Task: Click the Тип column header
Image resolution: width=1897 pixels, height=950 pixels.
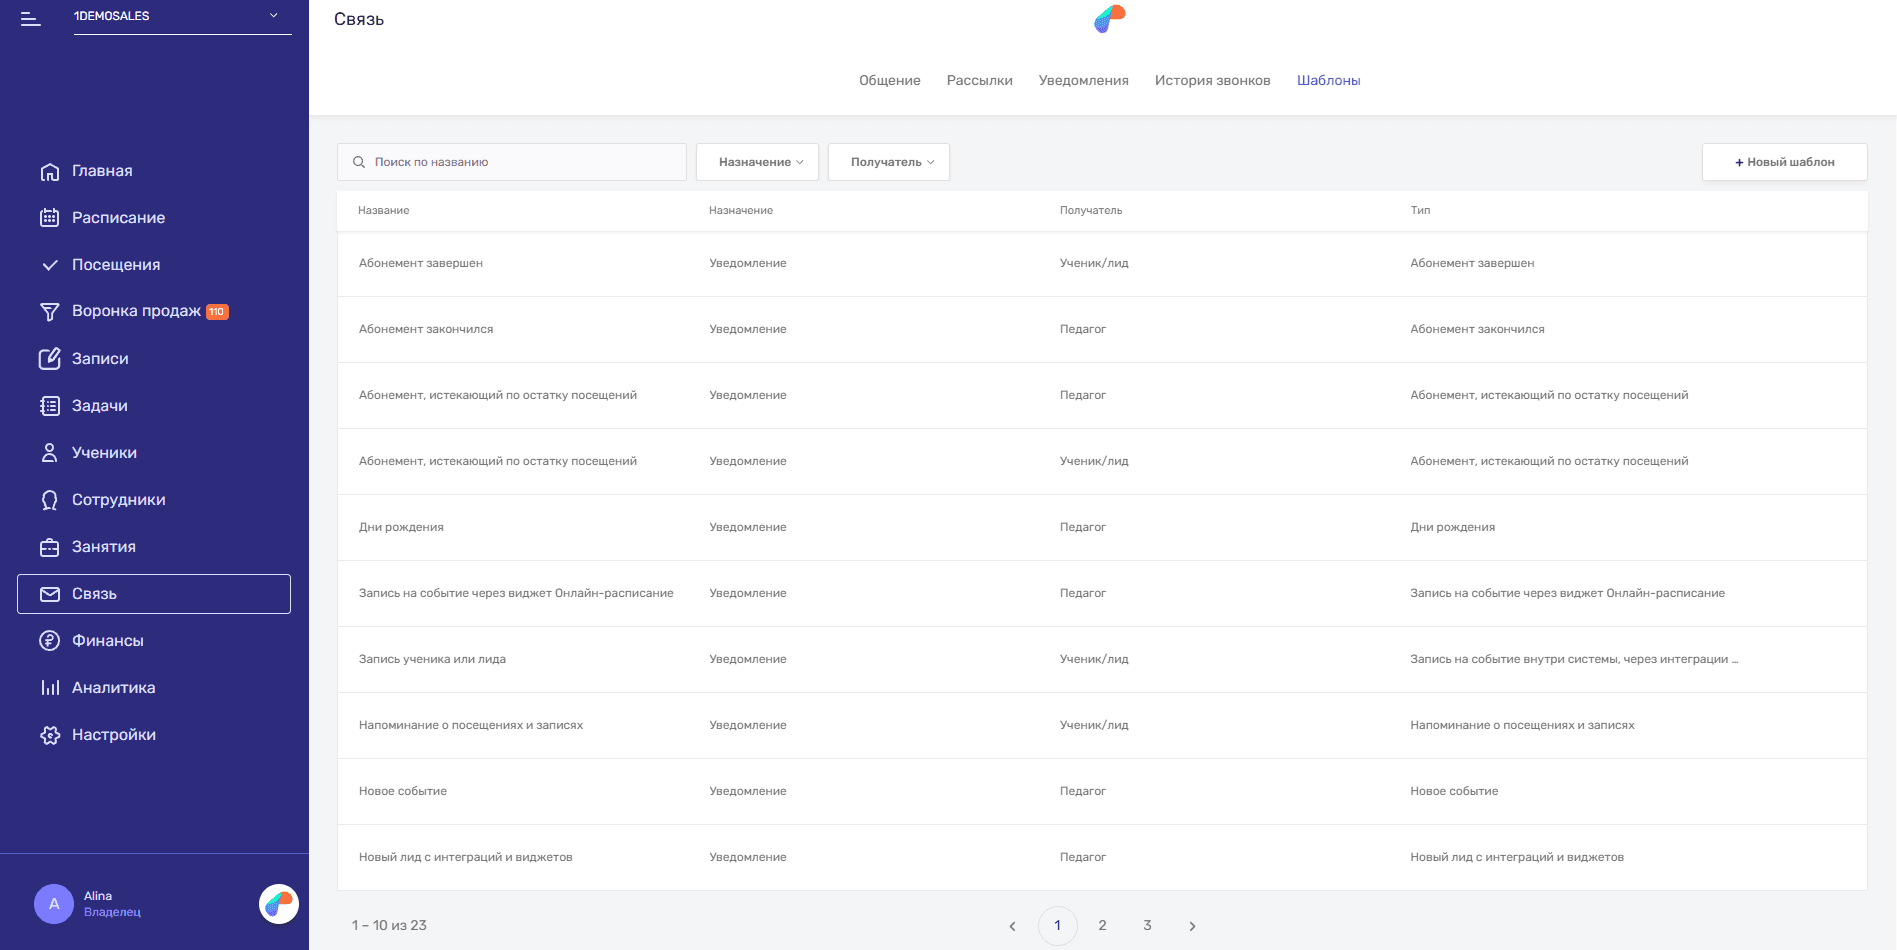Action: tap(1420, 211)
